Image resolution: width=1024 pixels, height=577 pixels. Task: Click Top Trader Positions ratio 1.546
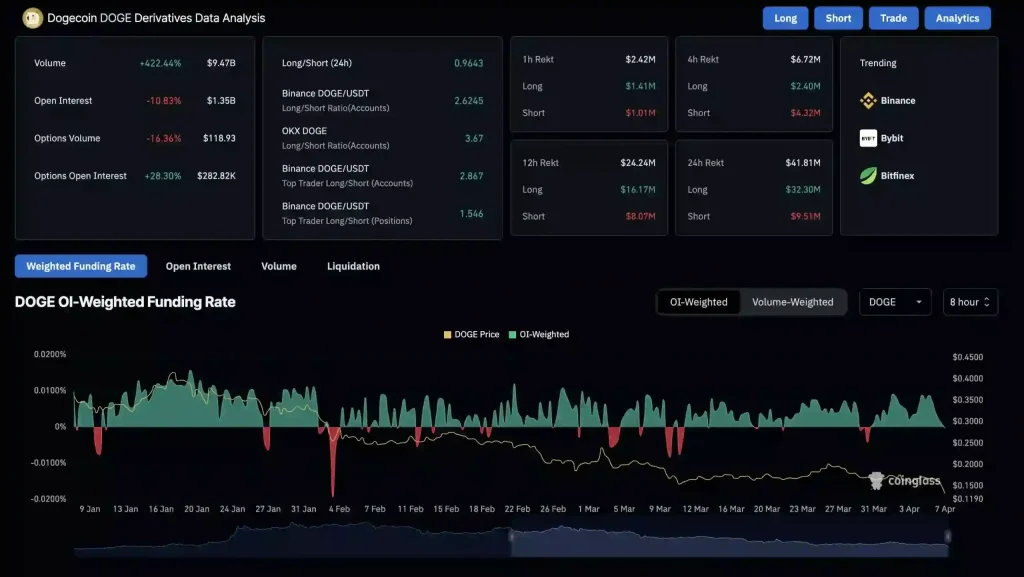pyautogui.click(x=471, y=213)
